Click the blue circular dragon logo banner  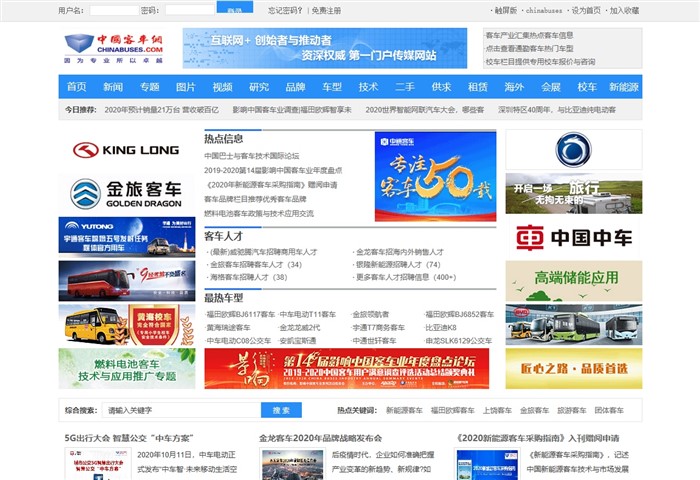click(574, 150)
